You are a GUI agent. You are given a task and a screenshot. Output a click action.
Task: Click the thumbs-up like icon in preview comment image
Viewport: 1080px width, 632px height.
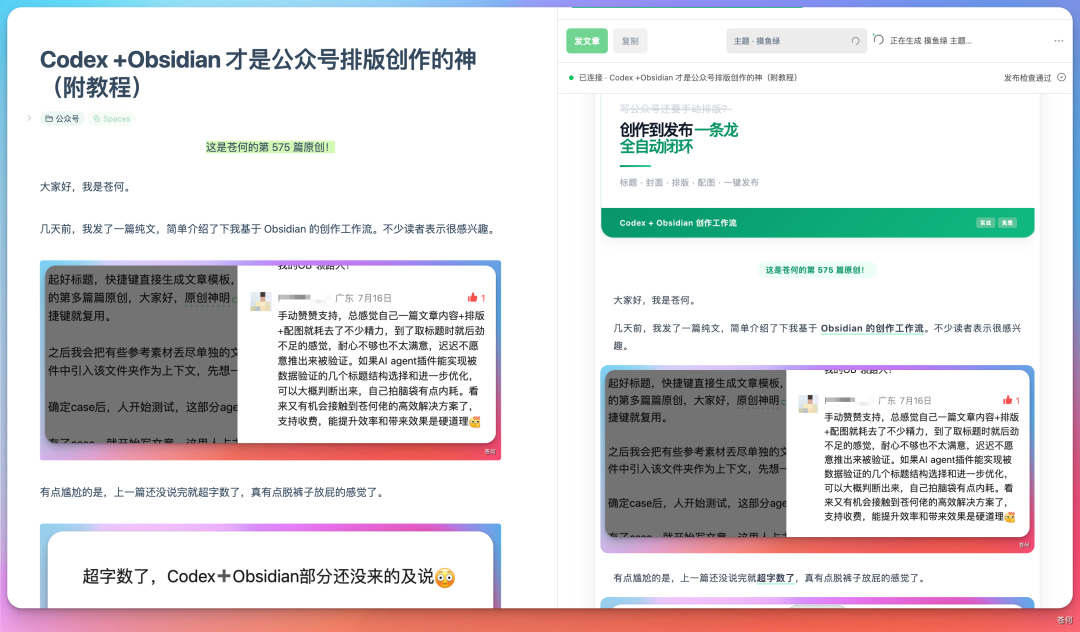pyautogui.click(x=1008, y=400)
